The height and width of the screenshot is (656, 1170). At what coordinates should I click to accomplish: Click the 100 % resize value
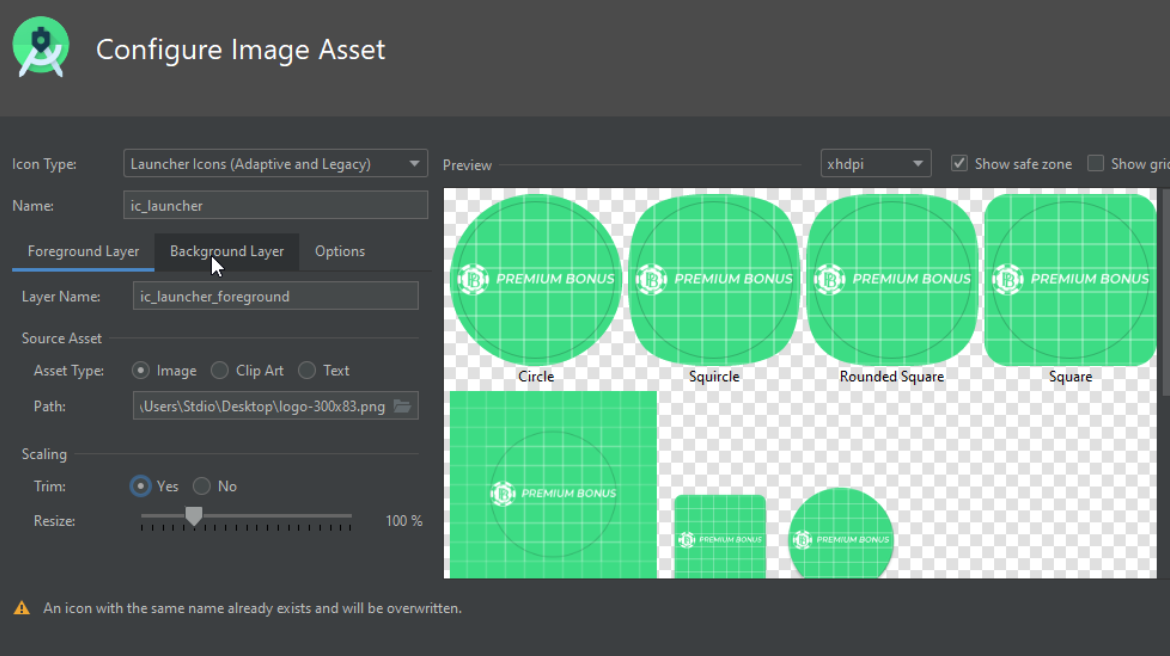[x=404, y=521]
